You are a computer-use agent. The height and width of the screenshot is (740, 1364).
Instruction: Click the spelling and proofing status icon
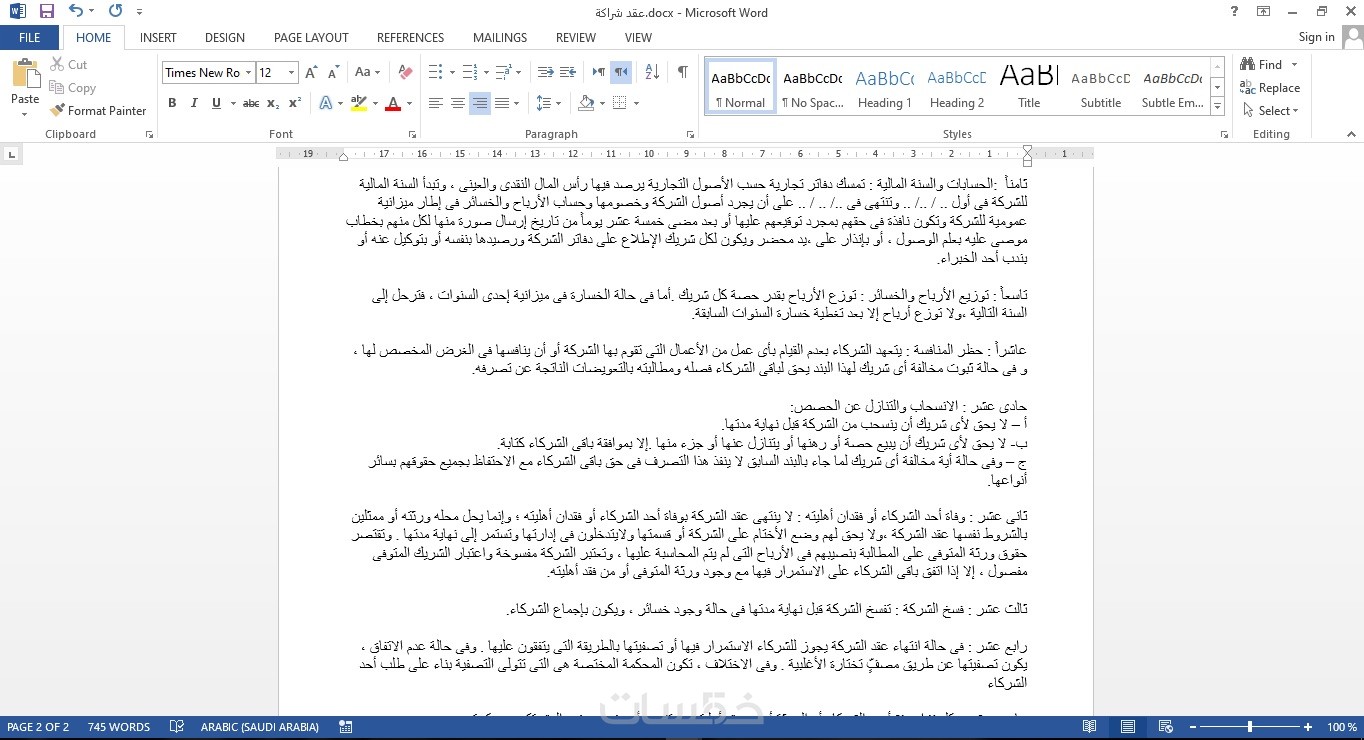176,727
